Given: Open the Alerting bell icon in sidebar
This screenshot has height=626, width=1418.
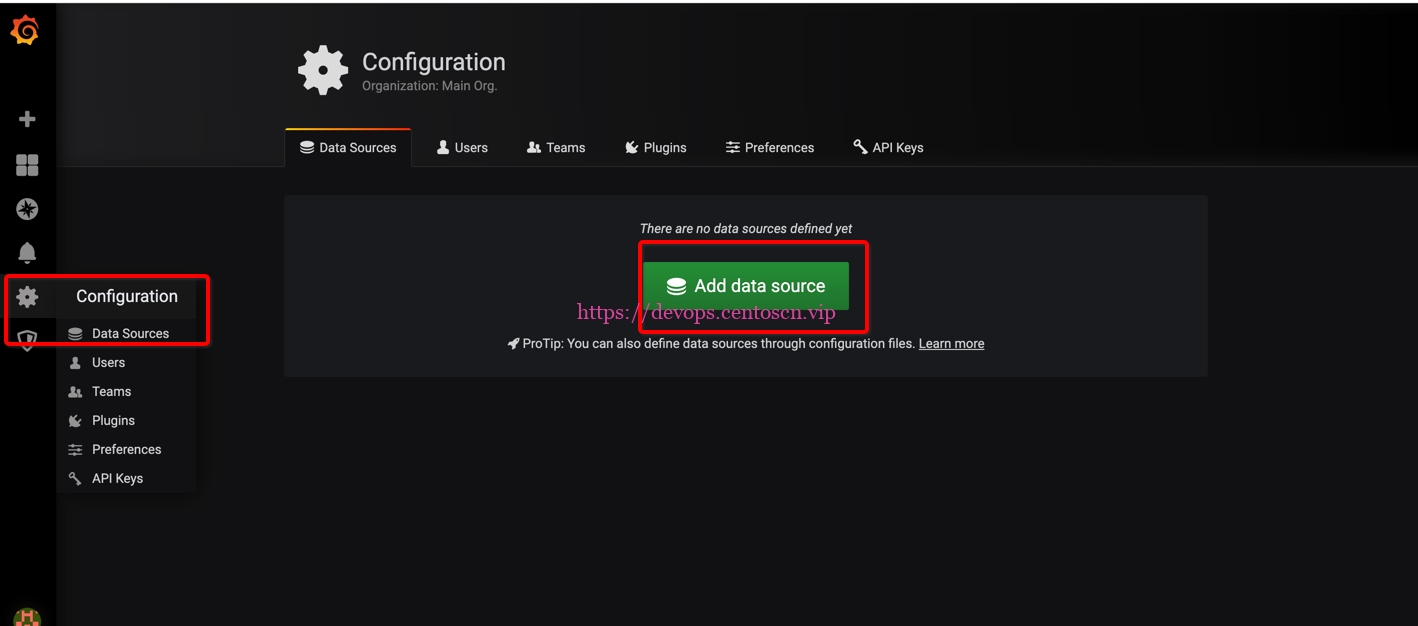Looking at the screenshot, I should coord(27,252).
